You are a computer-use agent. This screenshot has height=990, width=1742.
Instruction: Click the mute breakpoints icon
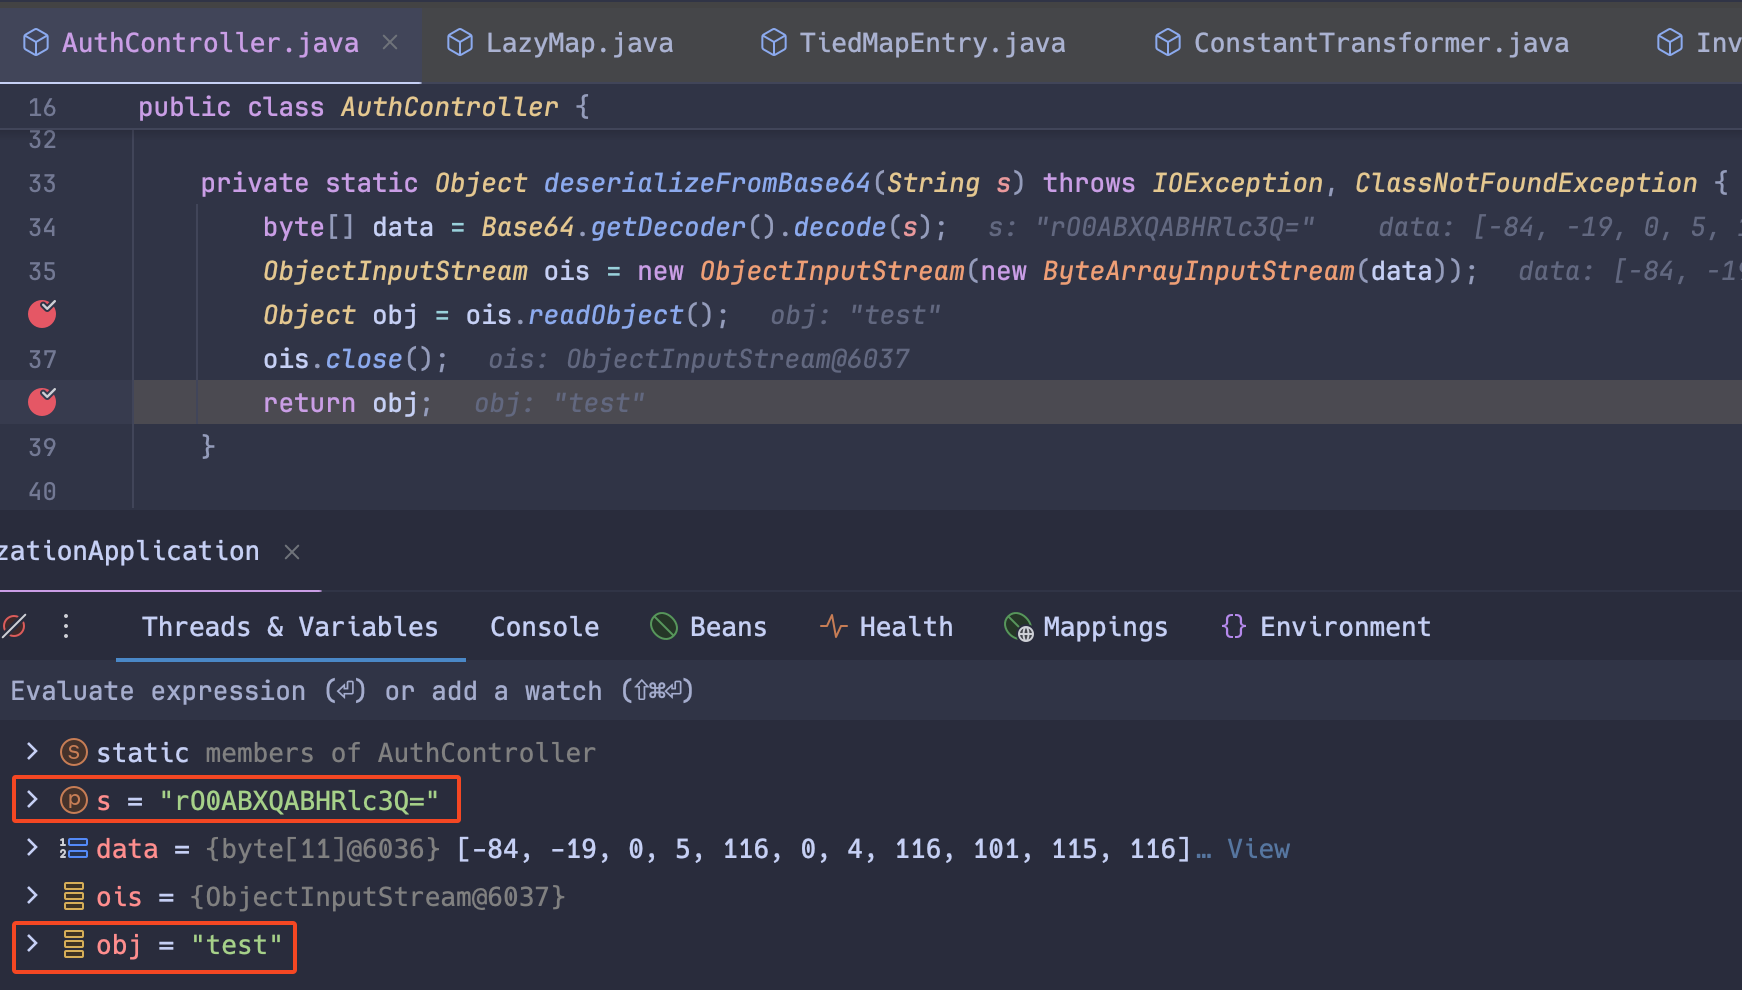[x=14, y=626]
